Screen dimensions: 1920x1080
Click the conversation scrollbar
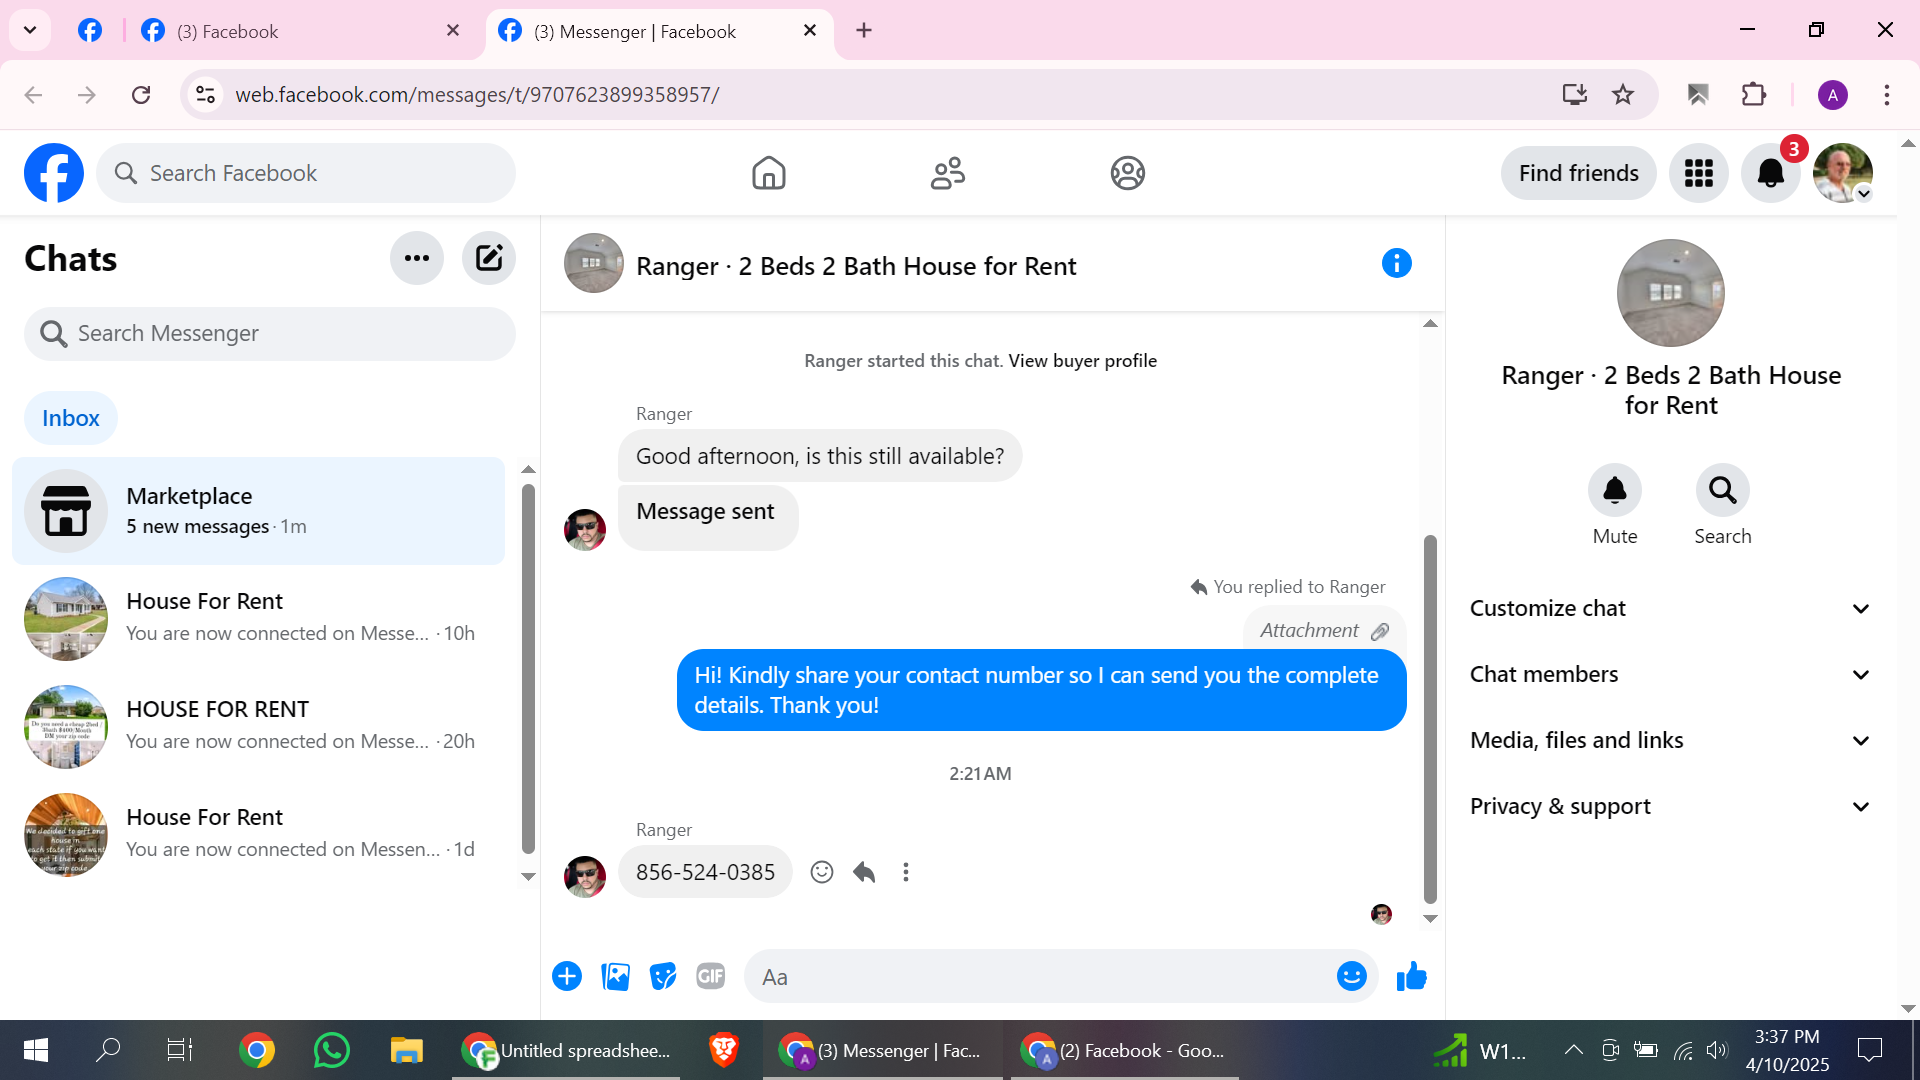1430,720
